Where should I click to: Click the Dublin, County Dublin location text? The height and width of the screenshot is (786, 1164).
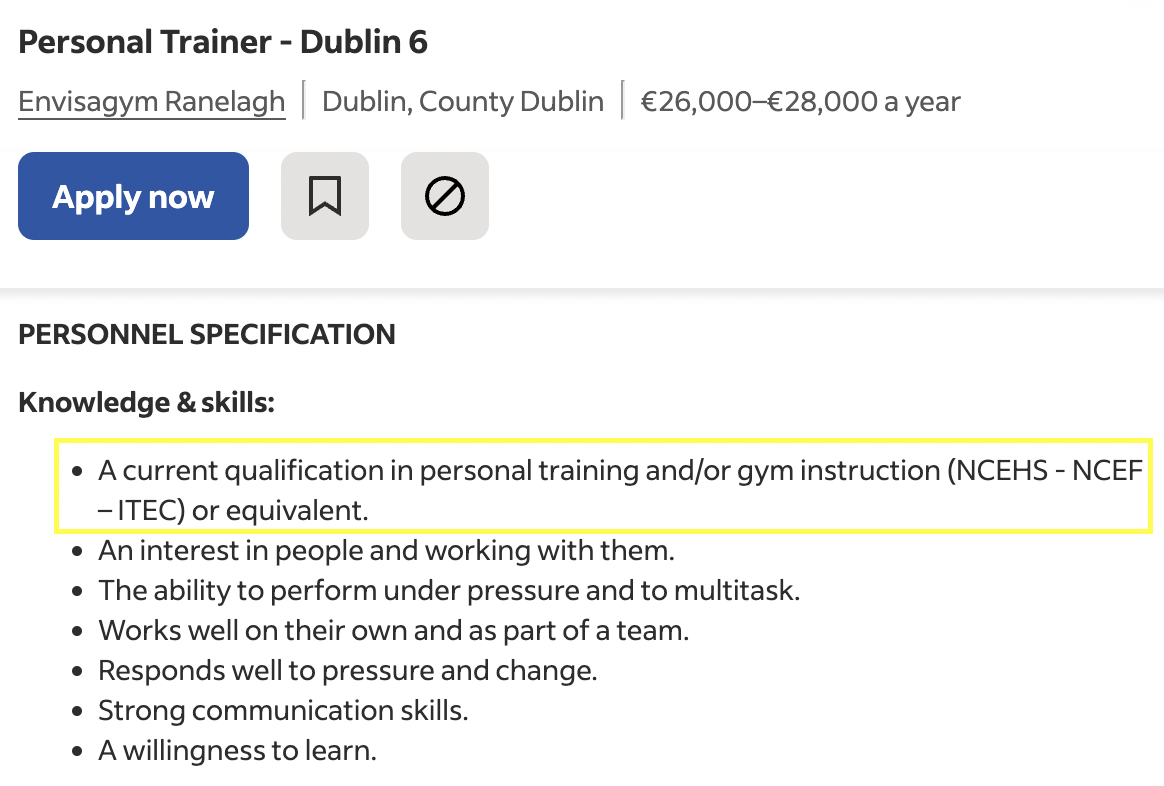click(x=463, y=100)
